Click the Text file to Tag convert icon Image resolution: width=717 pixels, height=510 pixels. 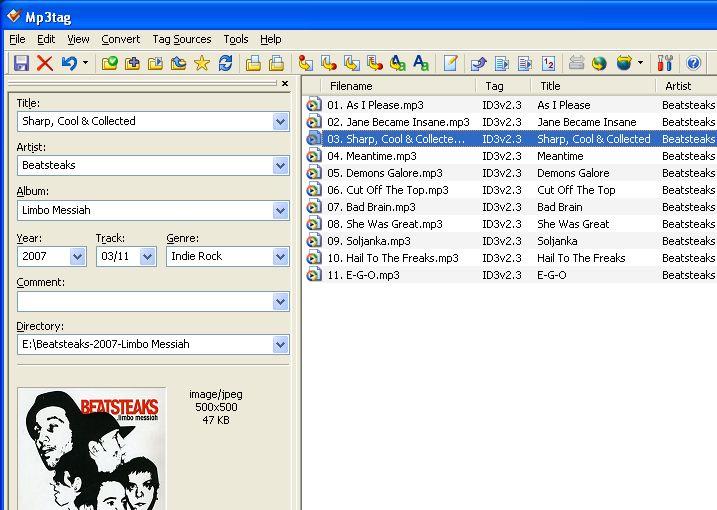click(374, 63)
